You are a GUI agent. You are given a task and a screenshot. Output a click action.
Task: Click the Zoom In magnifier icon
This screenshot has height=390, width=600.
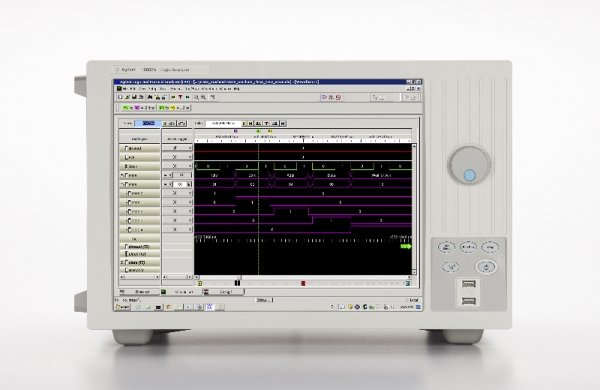tap(196, 97)
